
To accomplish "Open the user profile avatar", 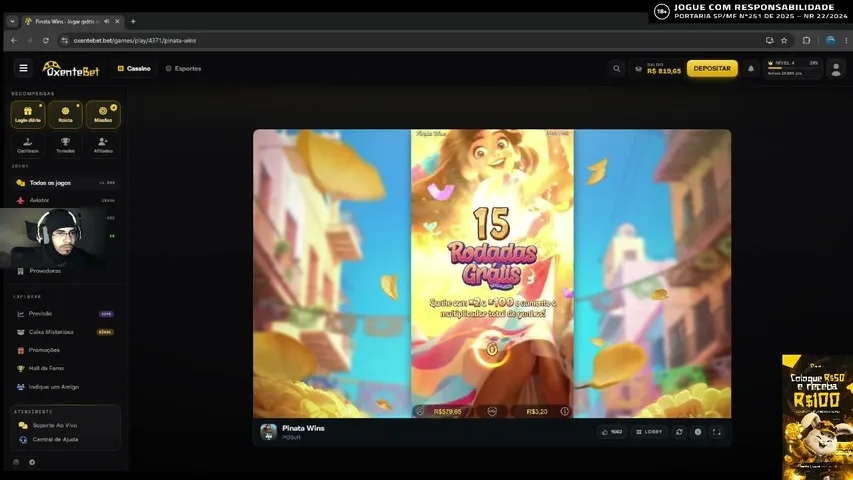I will pyautogui.click(x=836, y=69).
